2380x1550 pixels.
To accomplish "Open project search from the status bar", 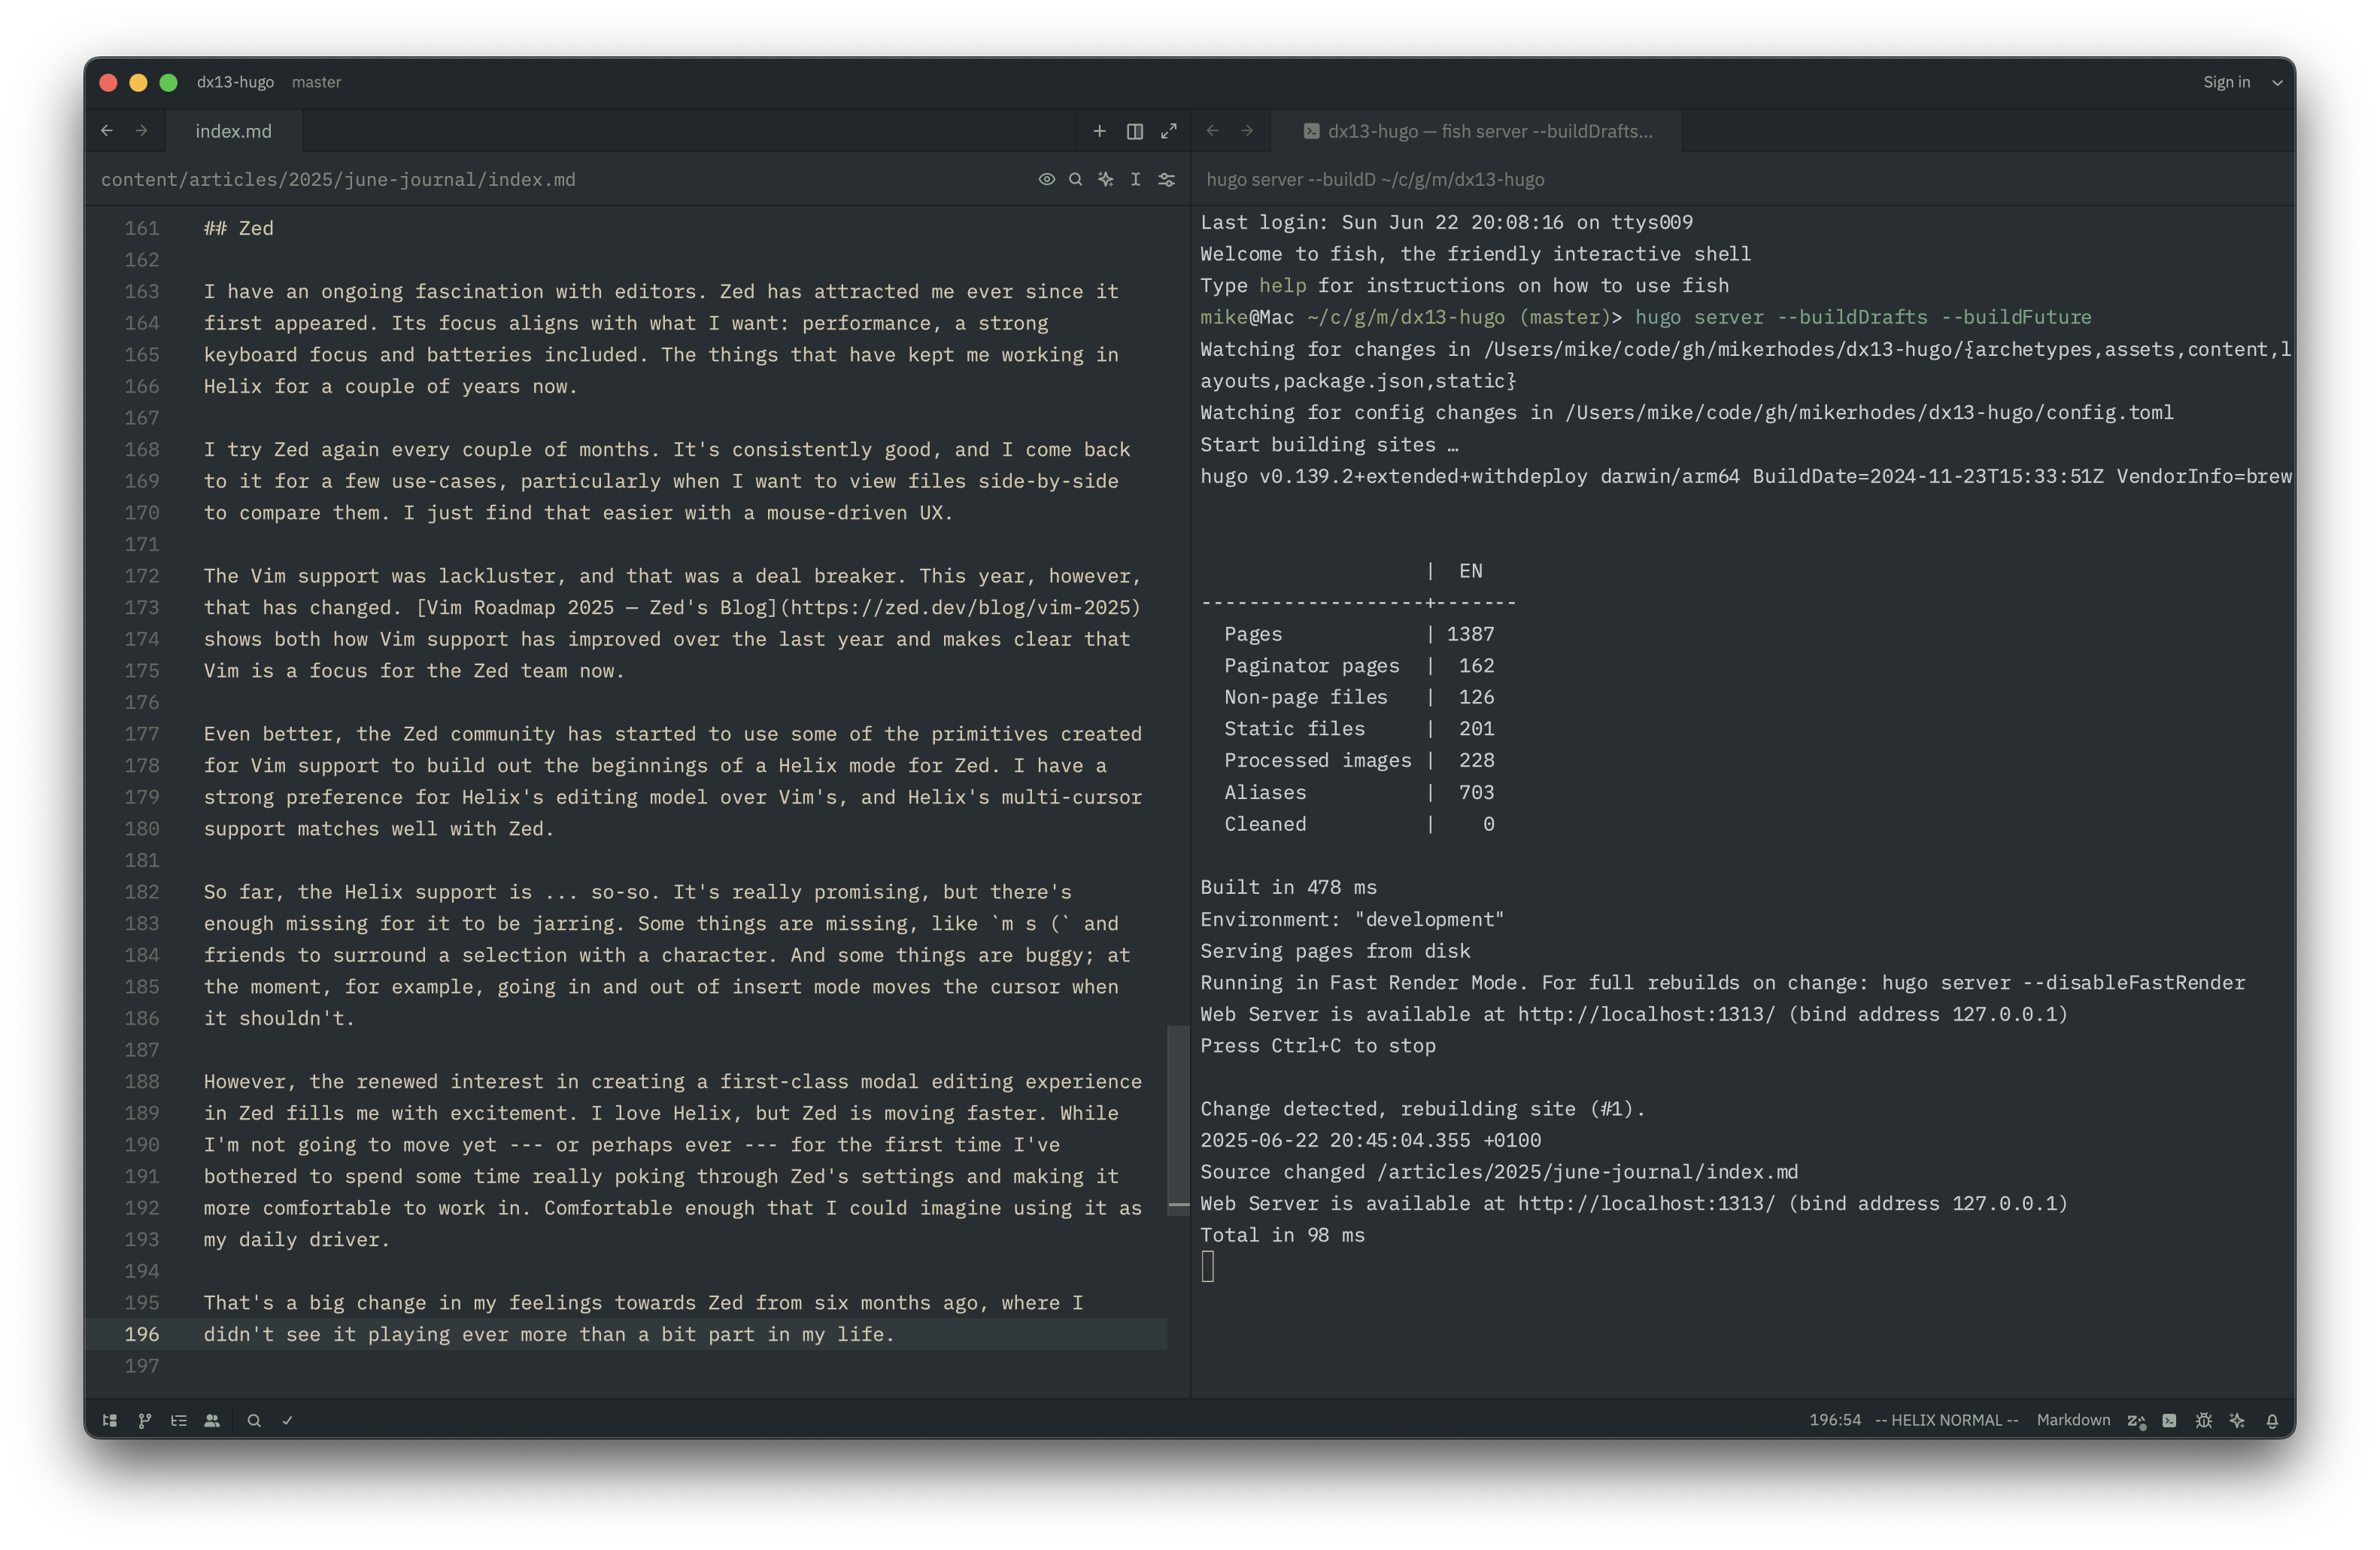I will [x=254, y=1420].
